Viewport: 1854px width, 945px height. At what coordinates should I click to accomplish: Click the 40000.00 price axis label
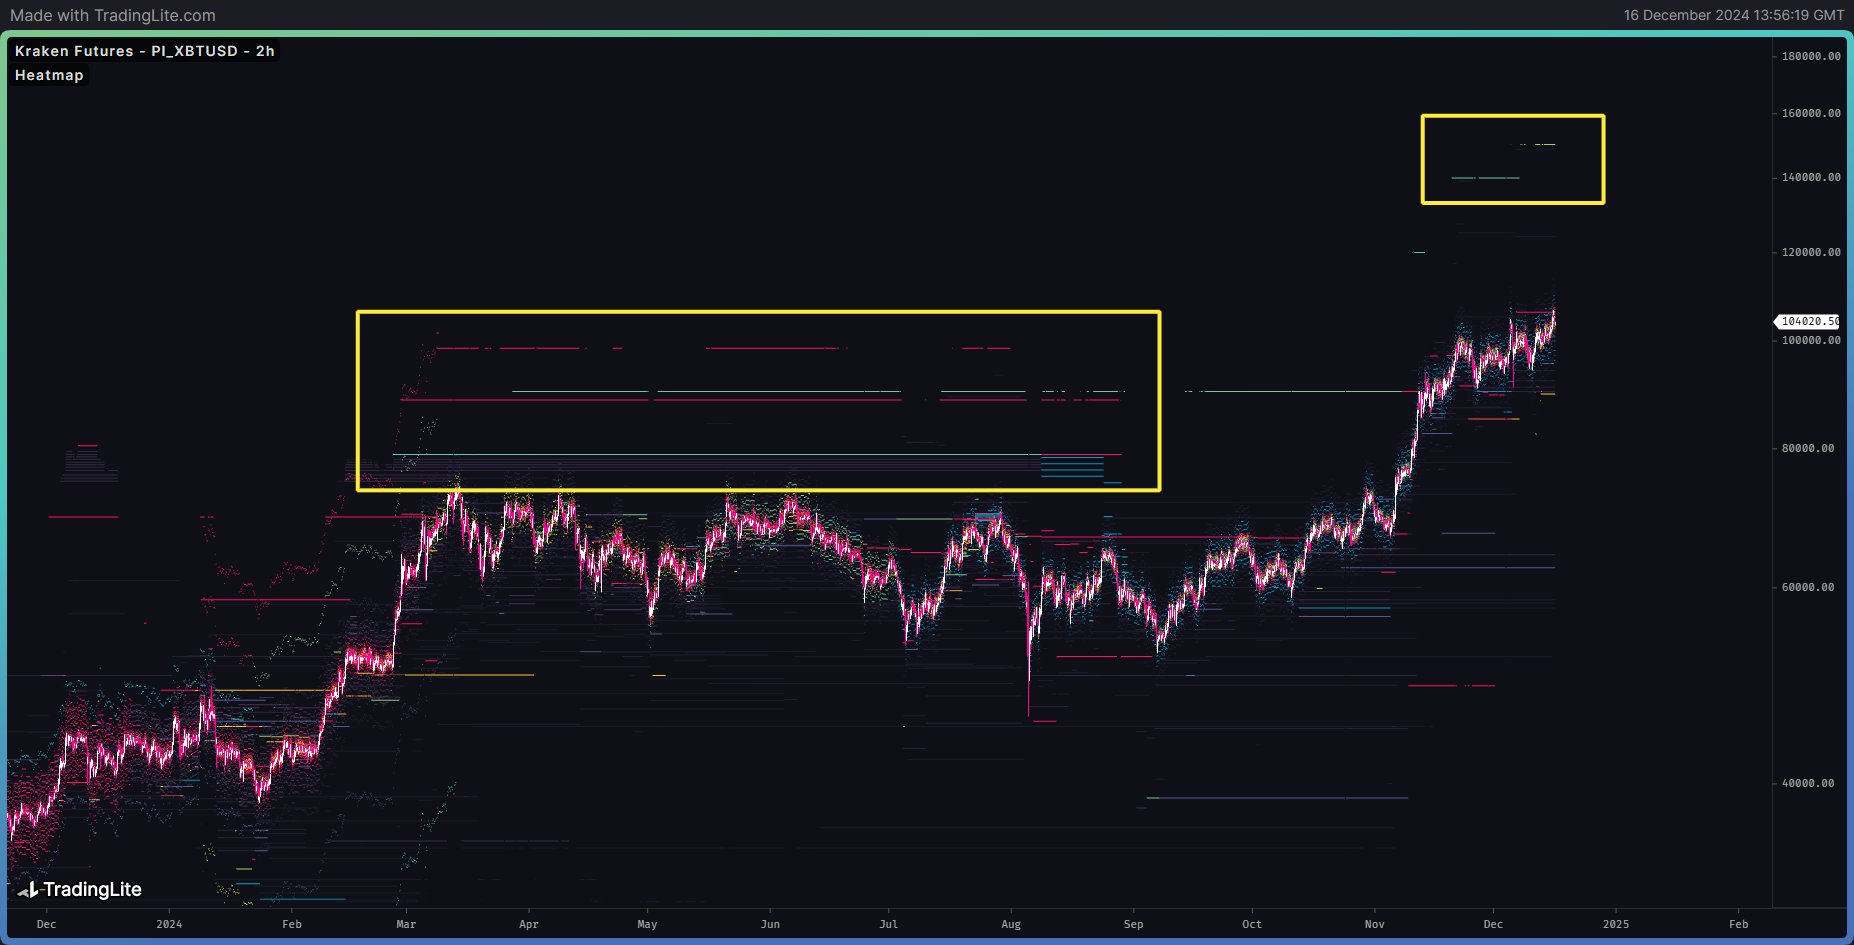tap(1808, 783)
